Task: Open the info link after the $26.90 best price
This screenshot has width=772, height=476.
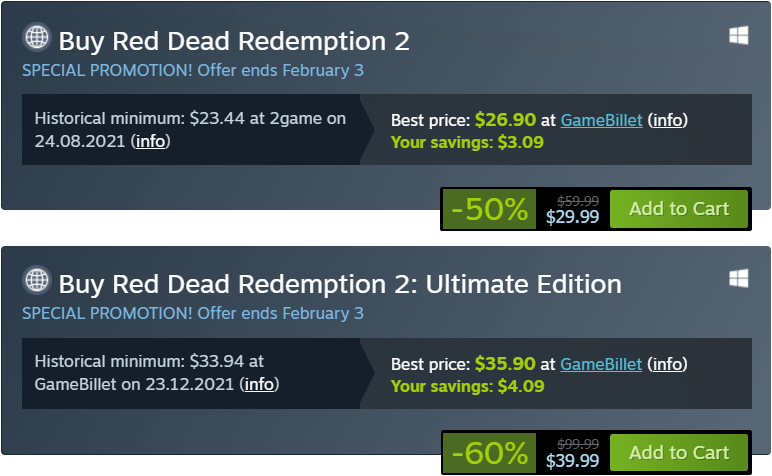Action: (668, 120)
